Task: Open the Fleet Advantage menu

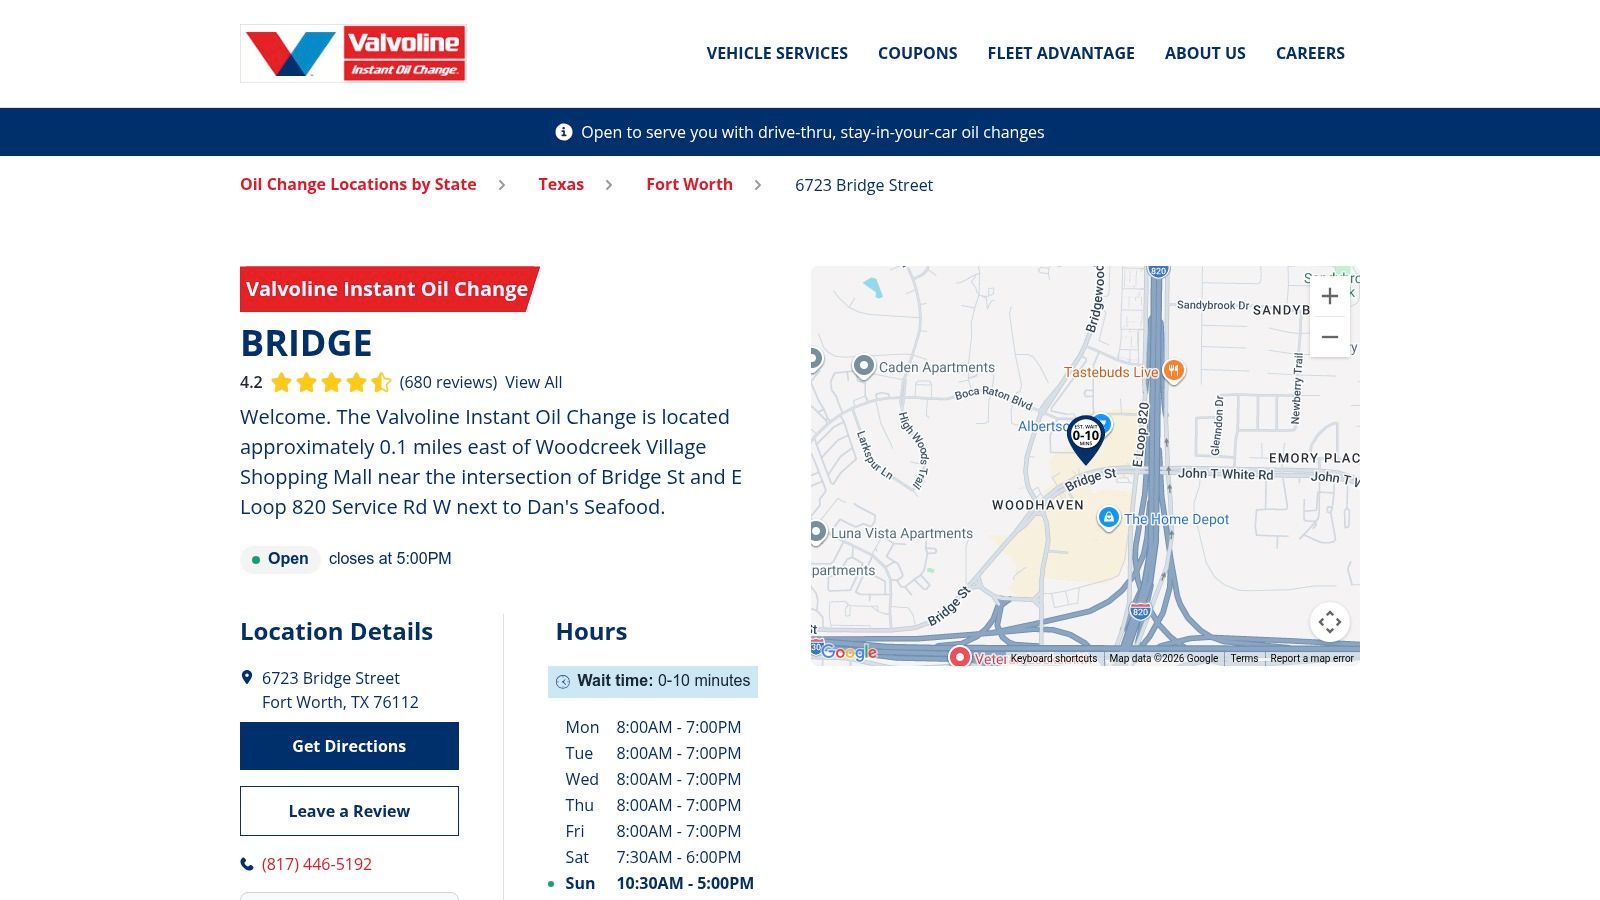Action: click(x=1061, y=53)
